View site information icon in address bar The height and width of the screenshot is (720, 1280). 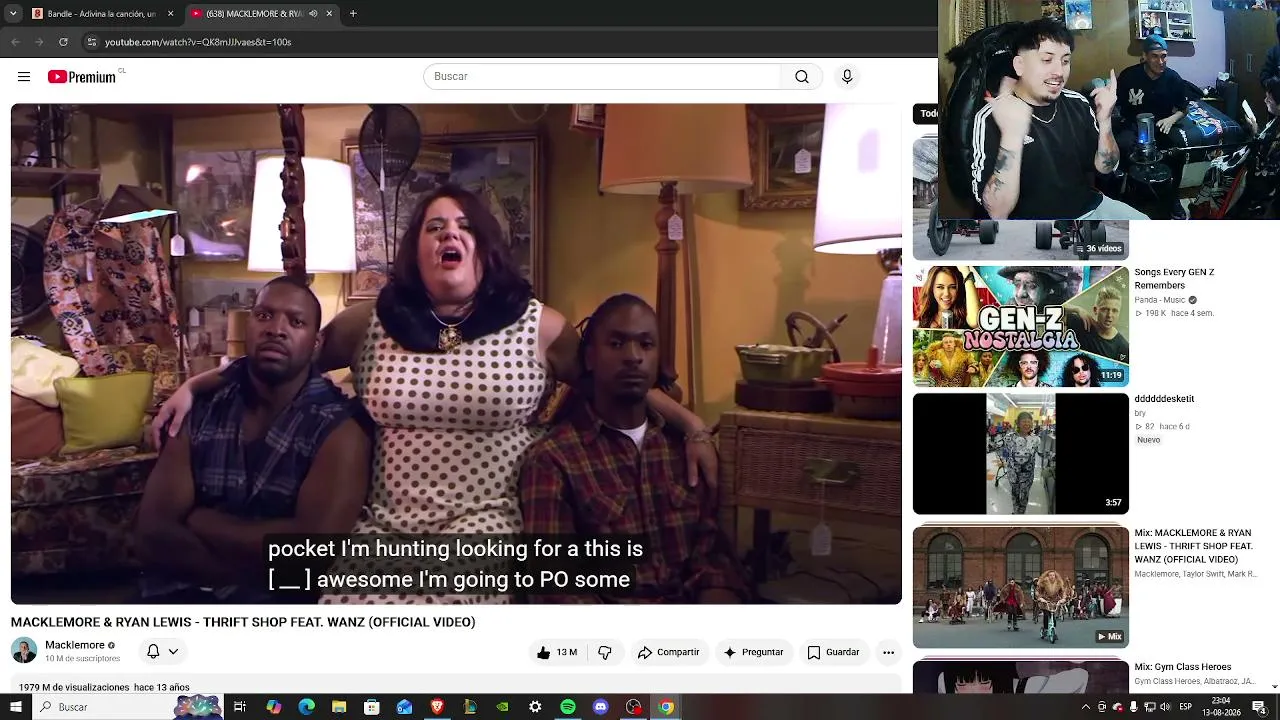(x=91, y=42)
